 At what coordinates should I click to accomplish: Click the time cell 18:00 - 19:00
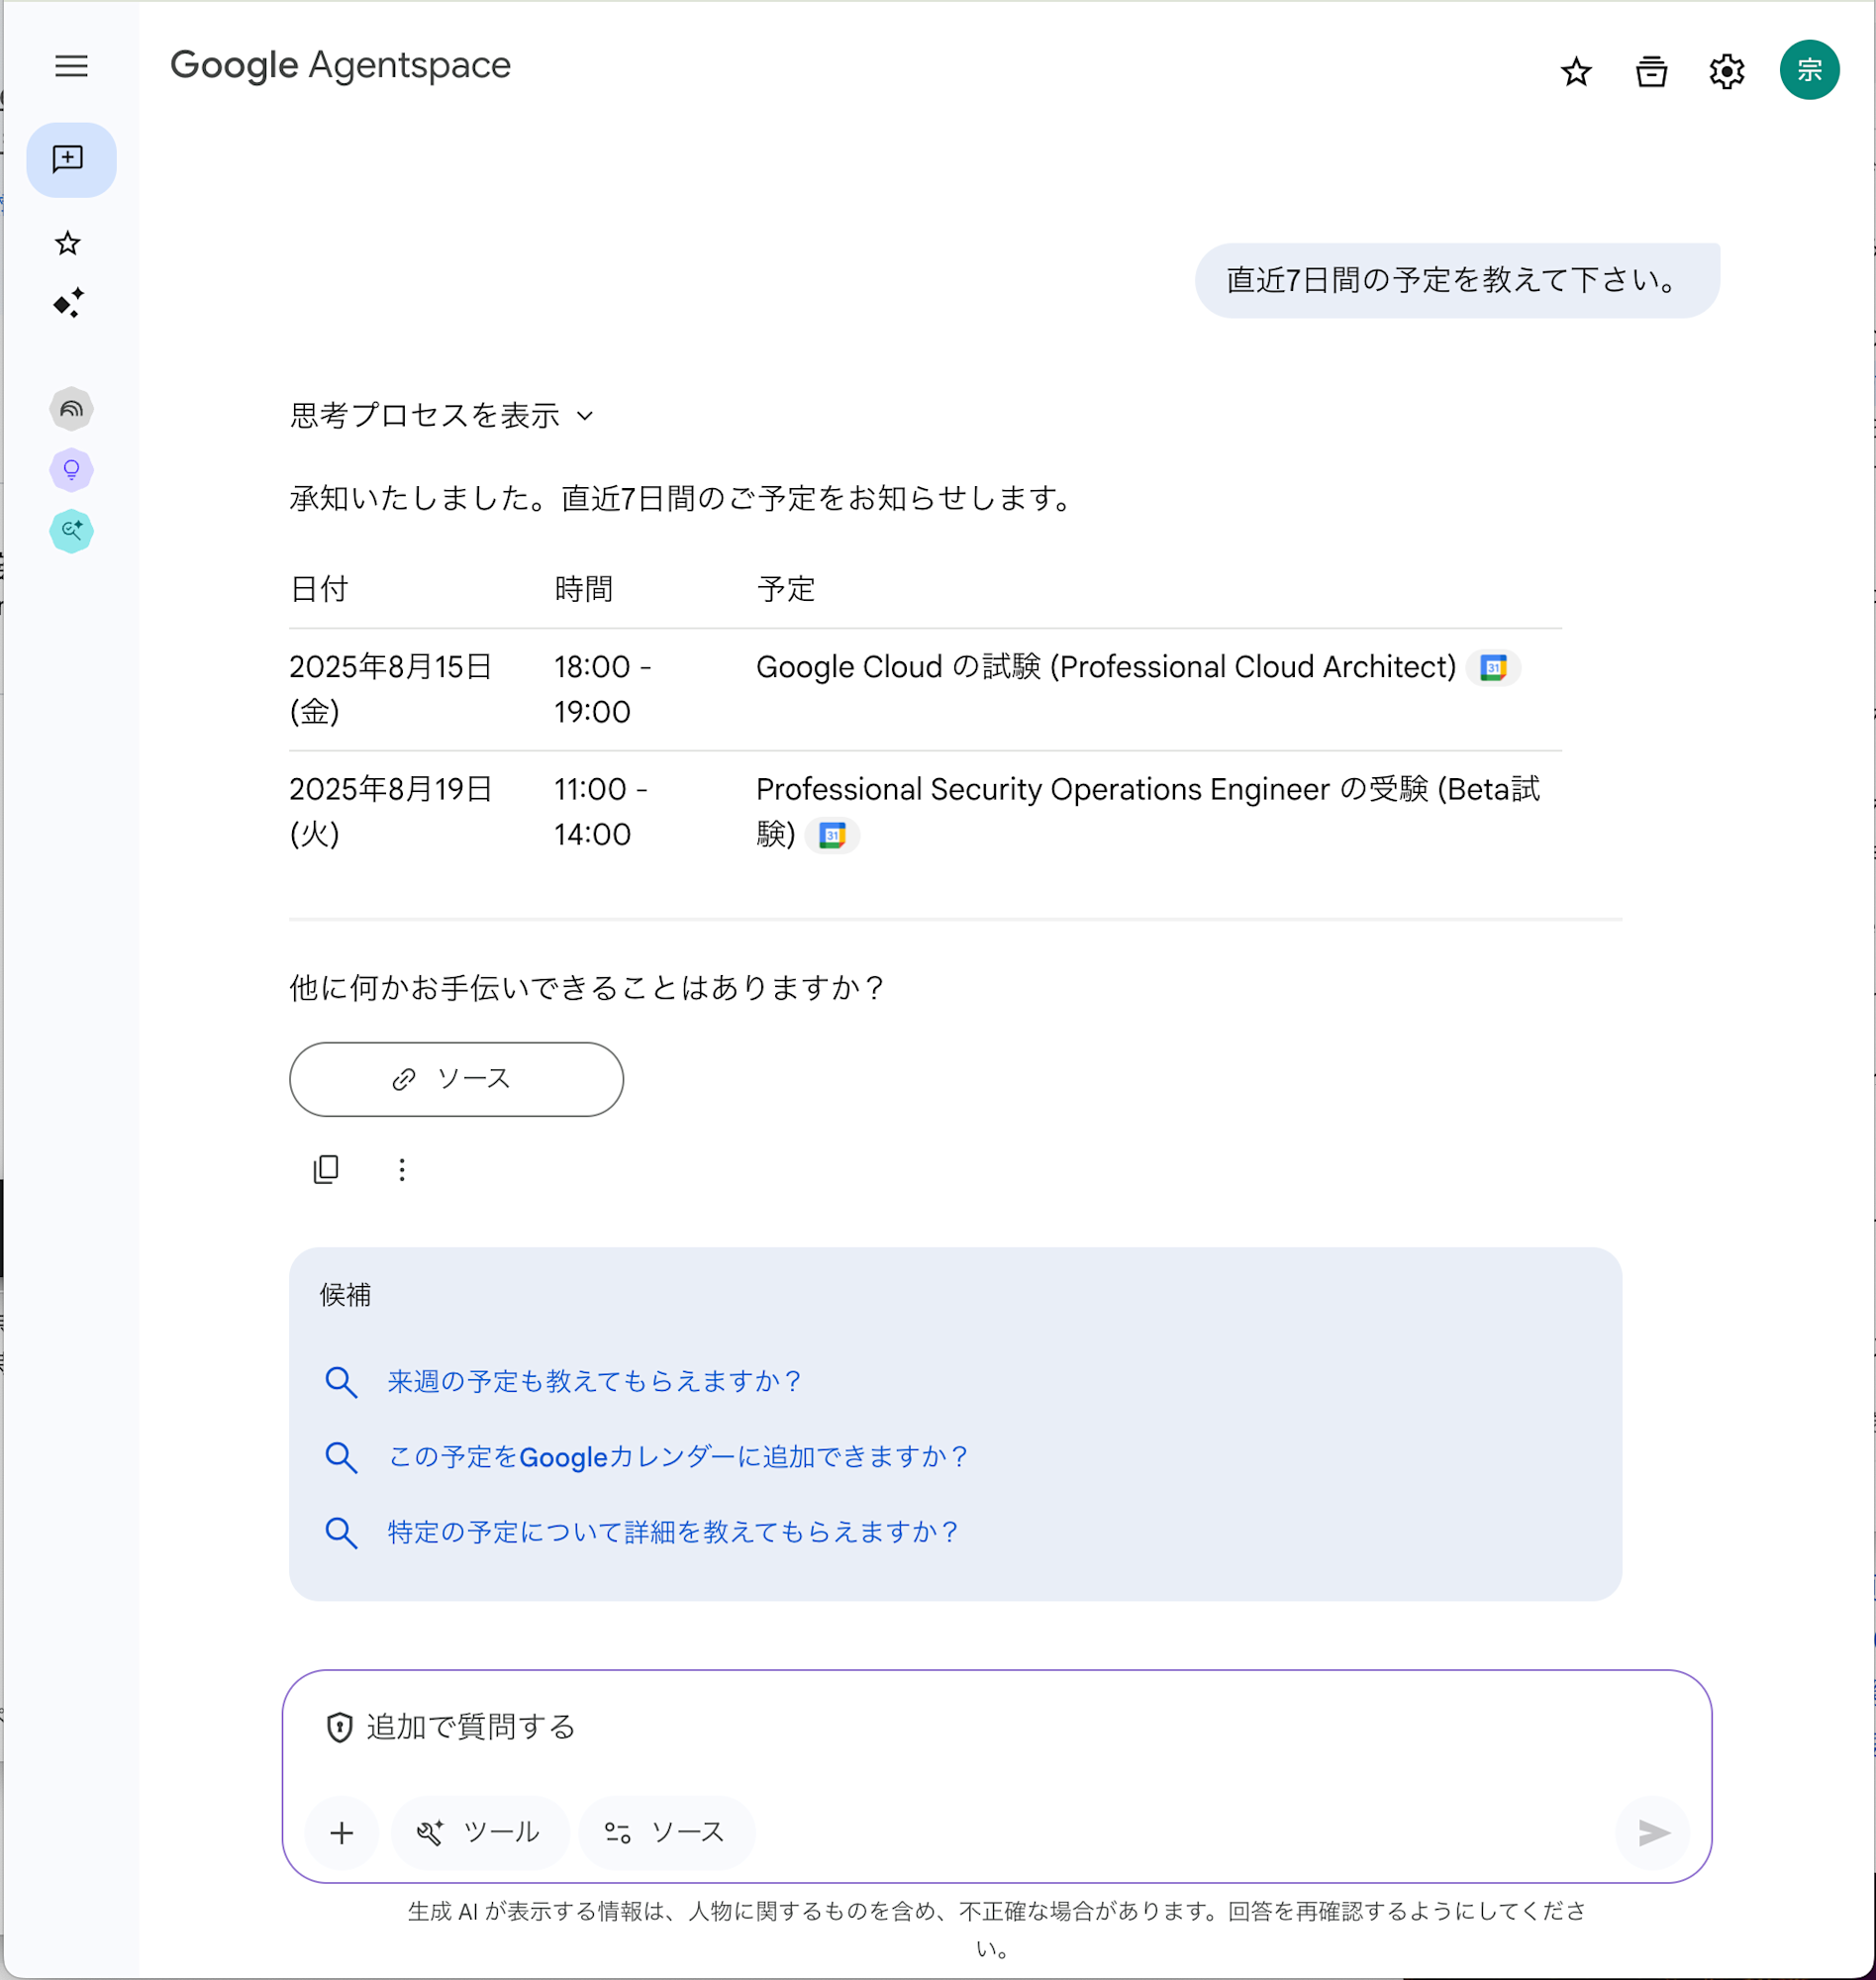603,689
